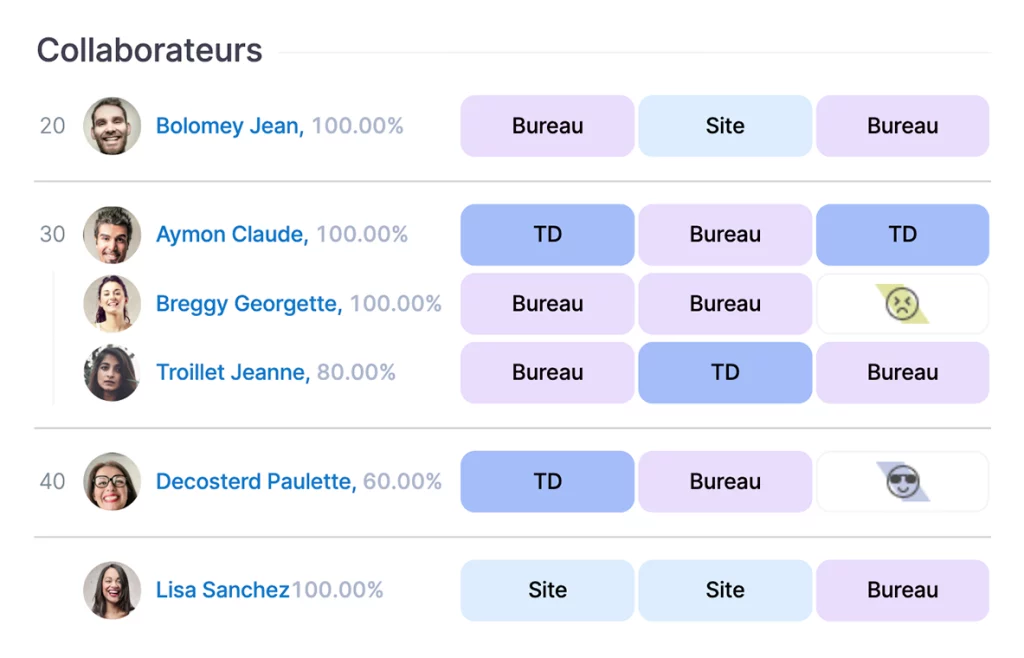The height and width of the screenshot is (658, 1024).
Task: Select Lisa Sanchez's Bureau schedule cell
Action: (902, 590)
